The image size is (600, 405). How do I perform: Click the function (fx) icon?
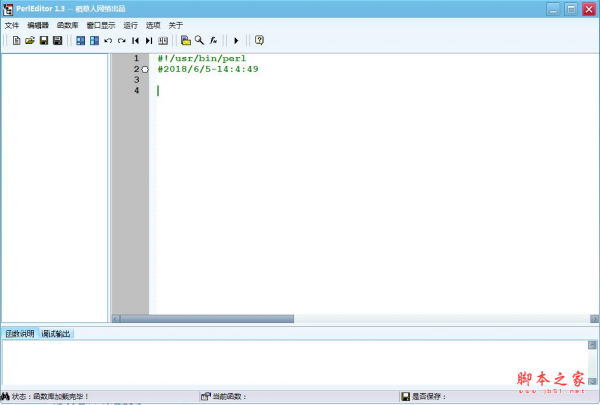coord(213,40)
